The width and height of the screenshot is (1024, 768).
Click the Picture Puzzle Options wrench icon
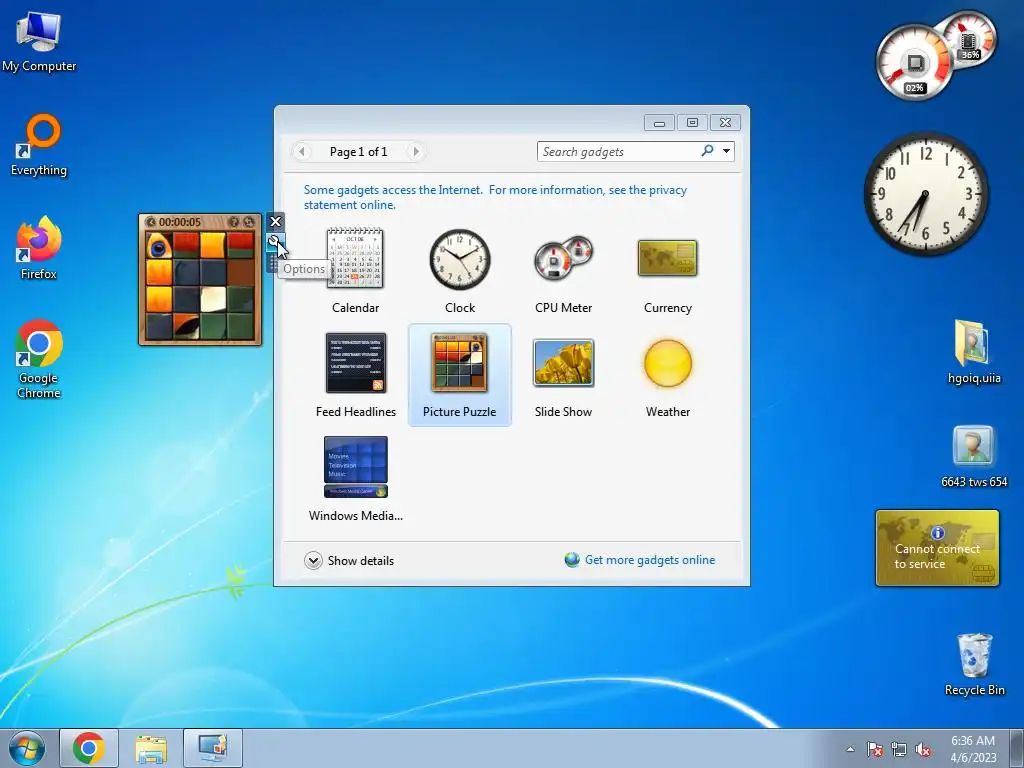click(275, 242)
